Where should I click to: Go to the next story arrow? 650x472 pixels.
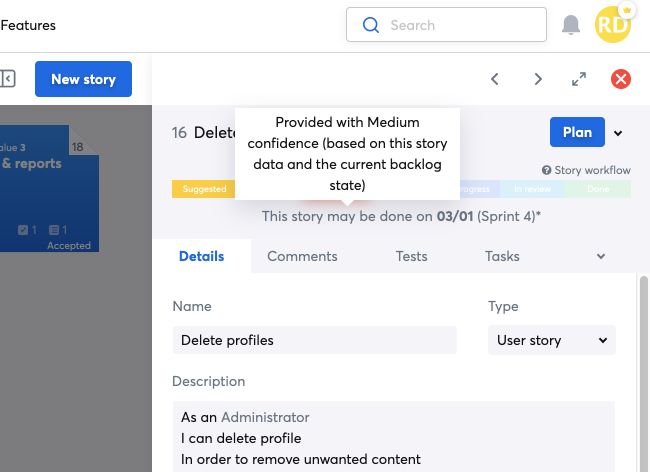538,79
